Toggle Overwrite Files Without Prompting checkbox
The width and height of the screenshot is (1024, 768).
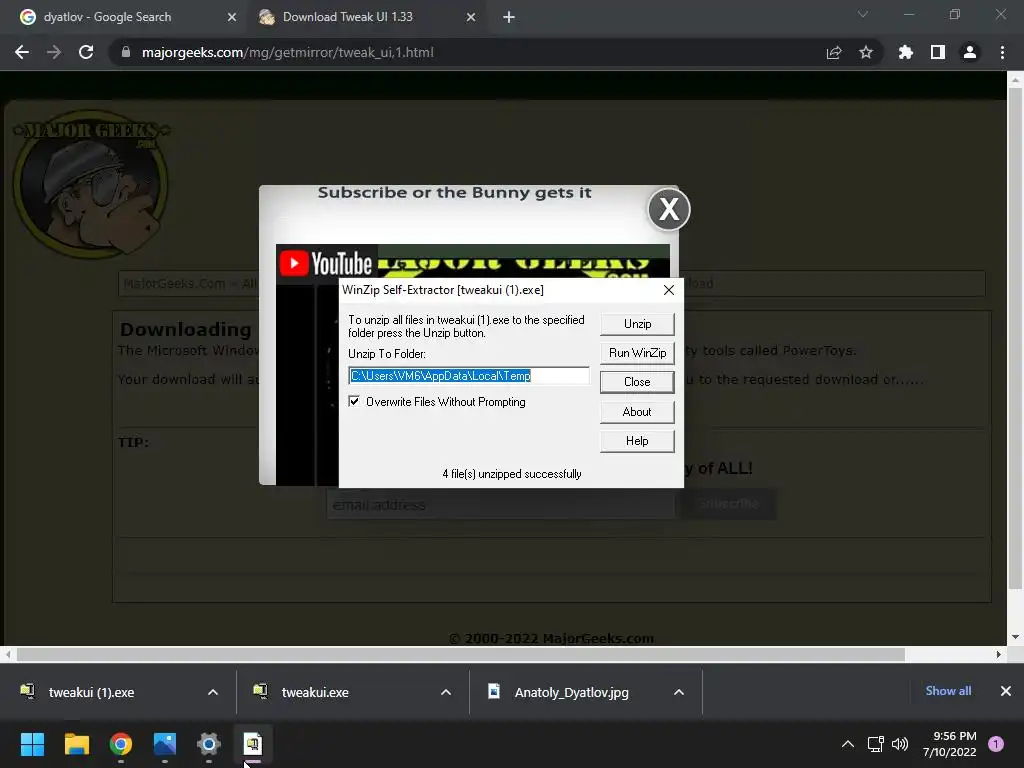click(354, 401)
